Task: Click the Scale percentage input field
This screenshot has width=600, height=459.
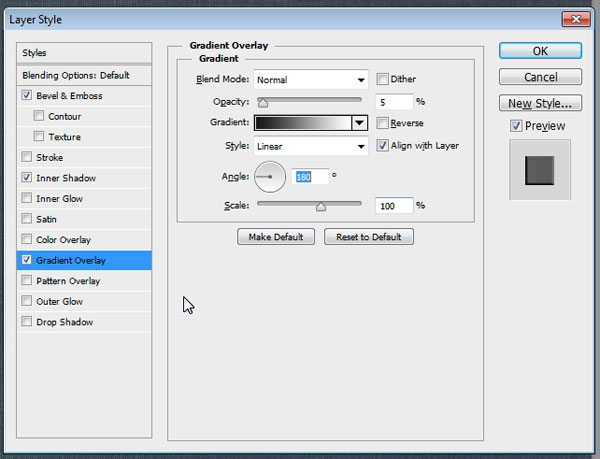Action: pyautogui.click(x=394, y=205)
